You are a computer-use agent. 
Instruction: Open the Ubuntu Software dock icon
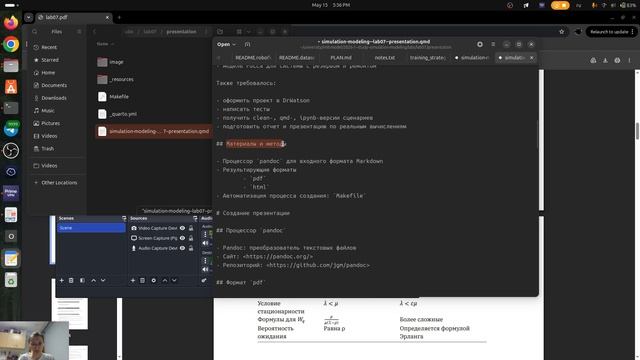click(11, 87)
